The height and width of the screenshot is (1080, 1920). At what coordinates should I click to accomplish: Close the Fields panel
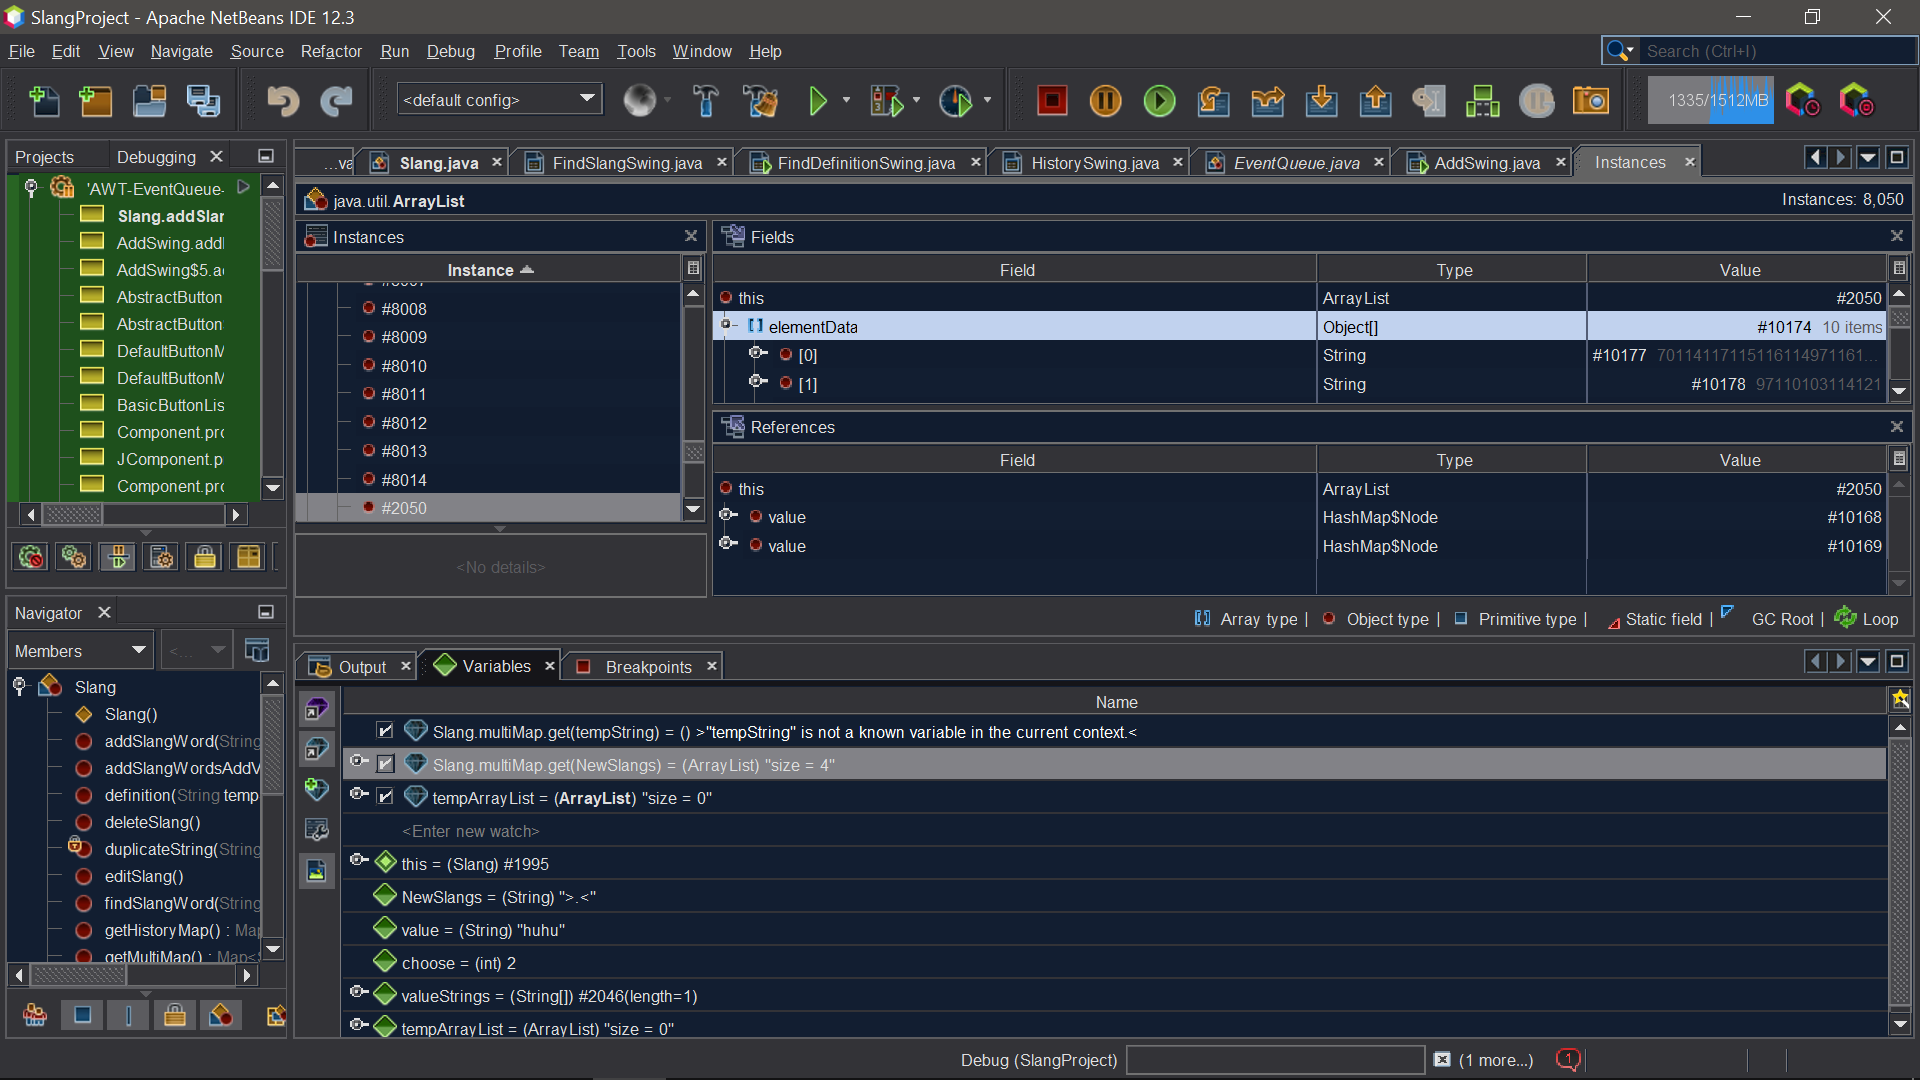(1896, 236)
